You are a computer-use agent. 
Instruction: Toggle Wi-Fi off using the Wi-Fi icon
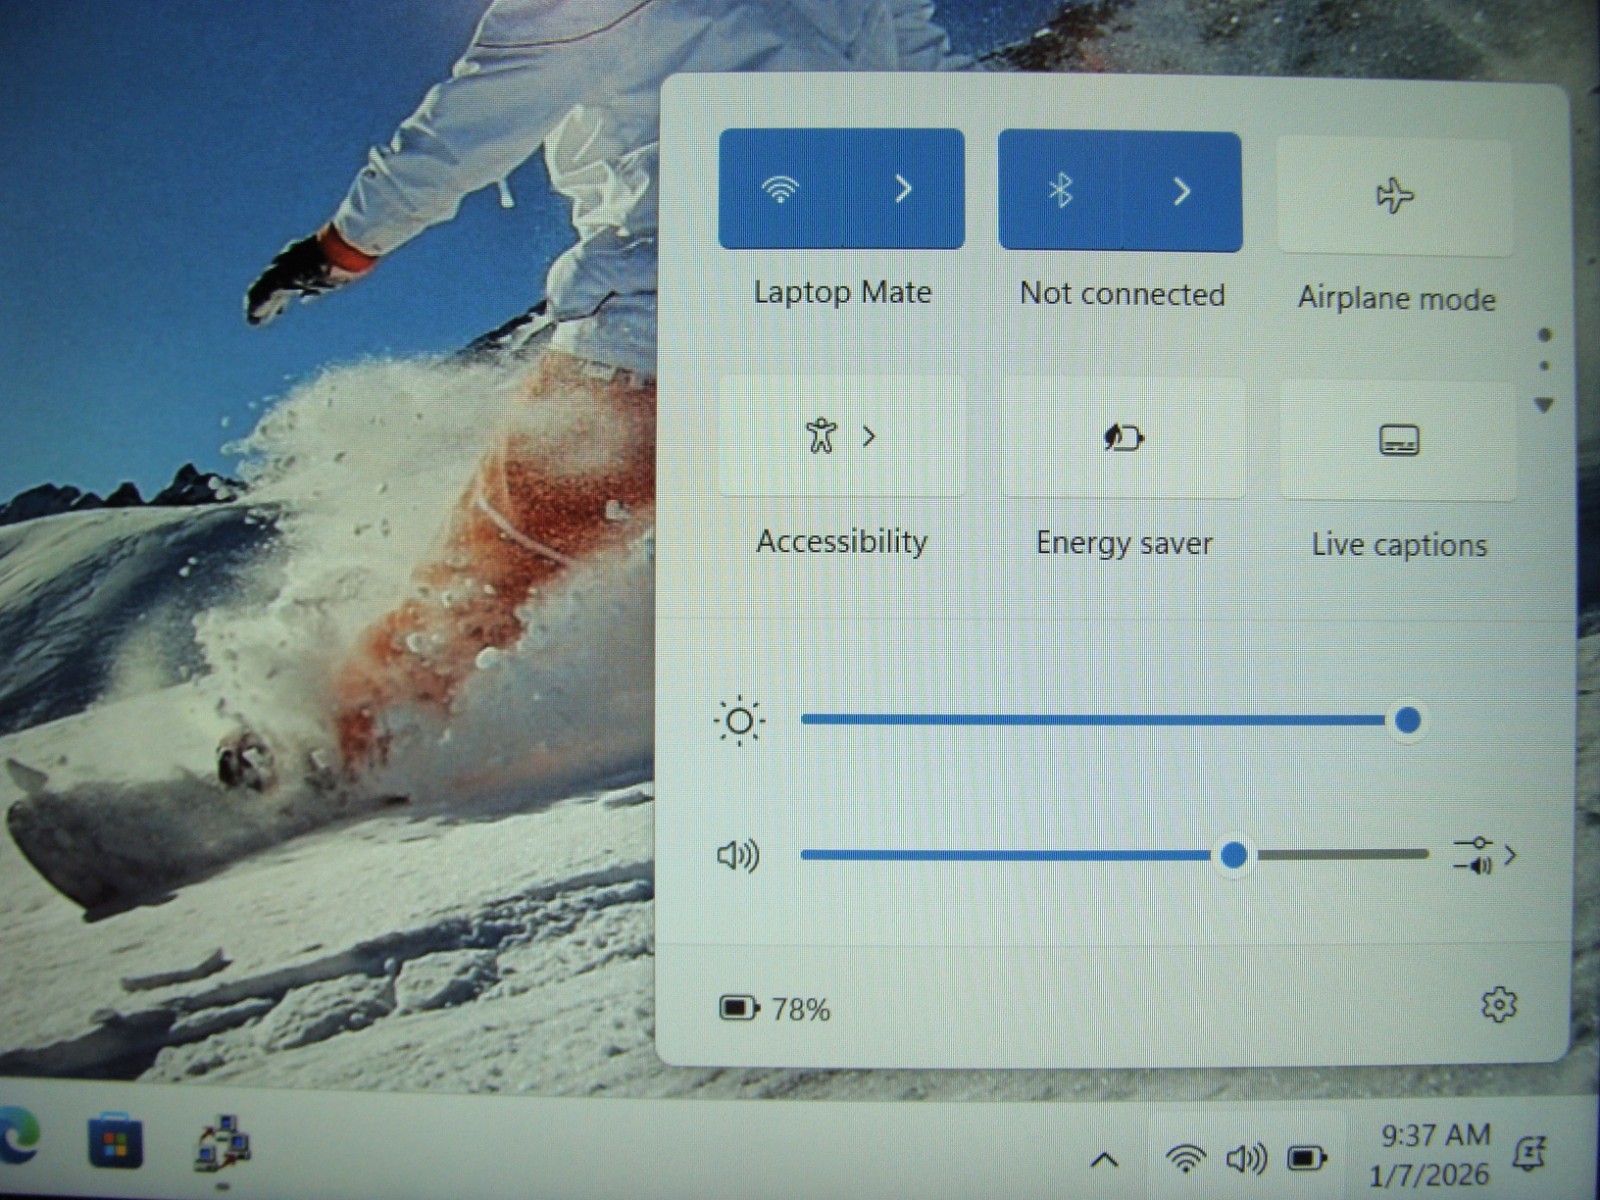click(780, 188)
